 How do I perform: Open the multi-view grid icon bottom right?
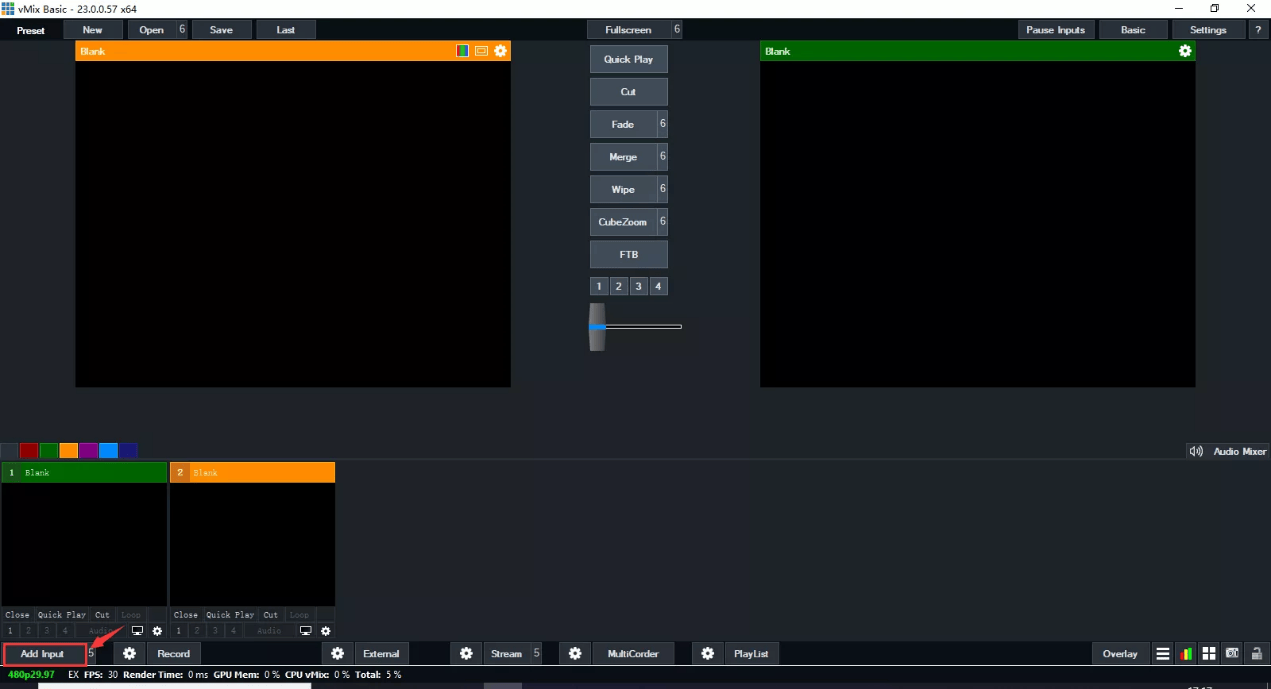tap(1208, 653)
